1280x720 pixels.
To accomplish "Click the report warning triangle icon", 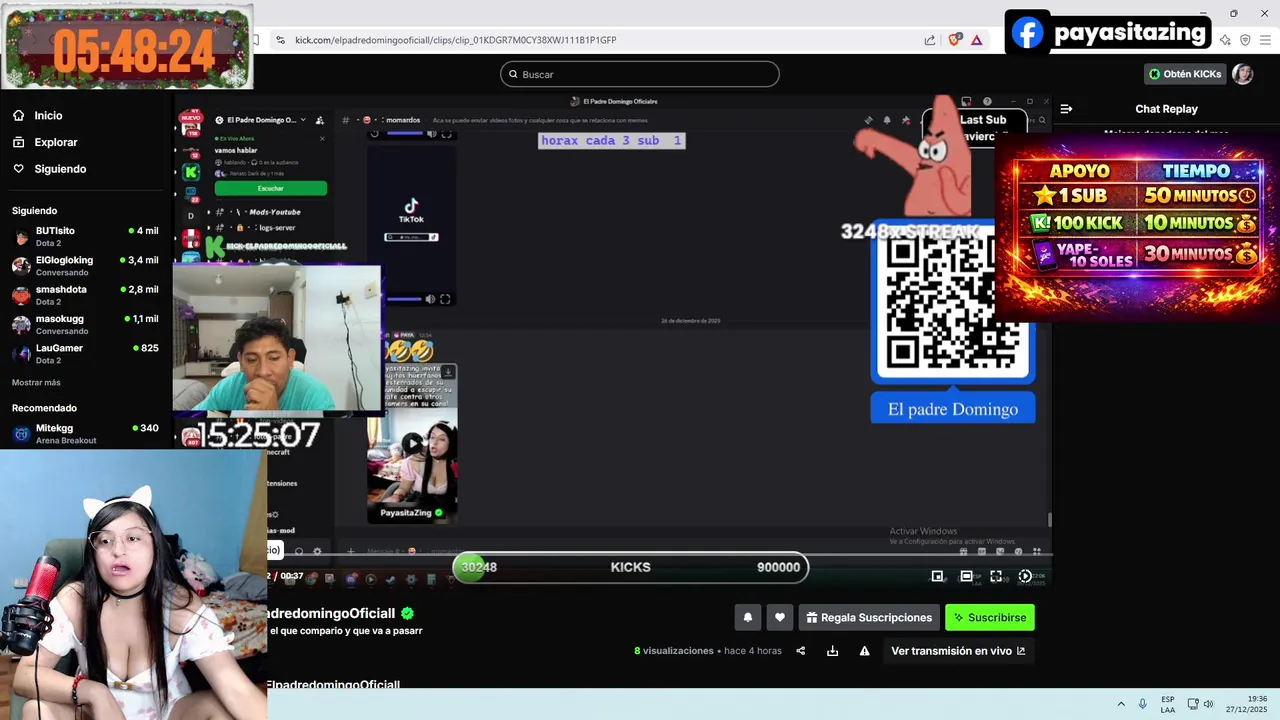I will (x=864, y=651).
